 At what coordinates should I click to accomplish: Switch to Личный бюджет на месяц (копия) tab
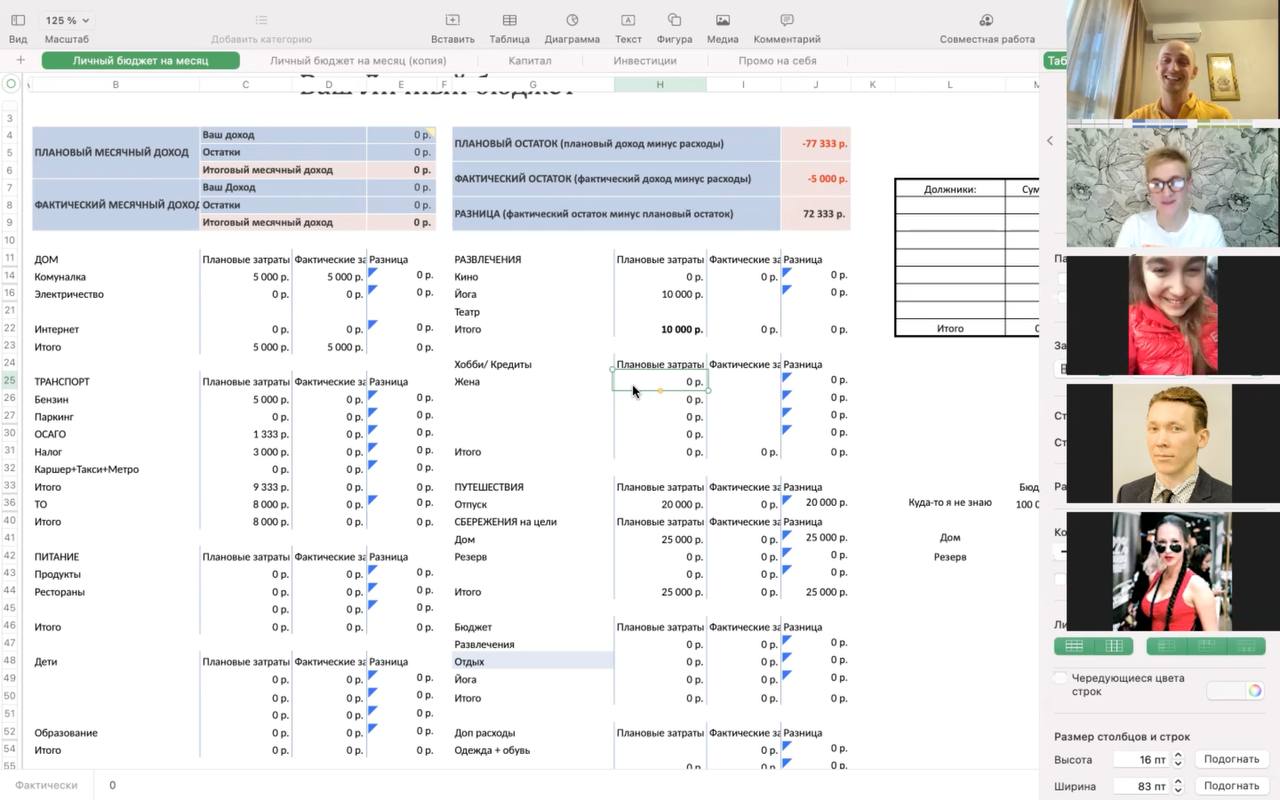click(x=358, y=60)
